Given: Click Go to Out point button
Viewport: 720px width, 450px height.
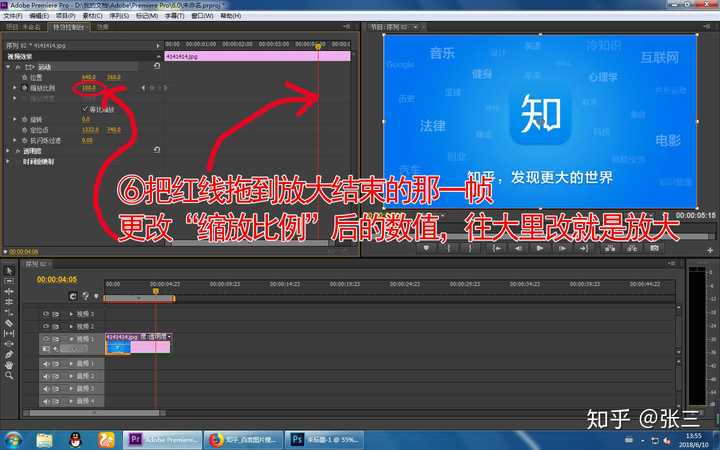Looking at the screenshot, I should (x=583, y=248).
